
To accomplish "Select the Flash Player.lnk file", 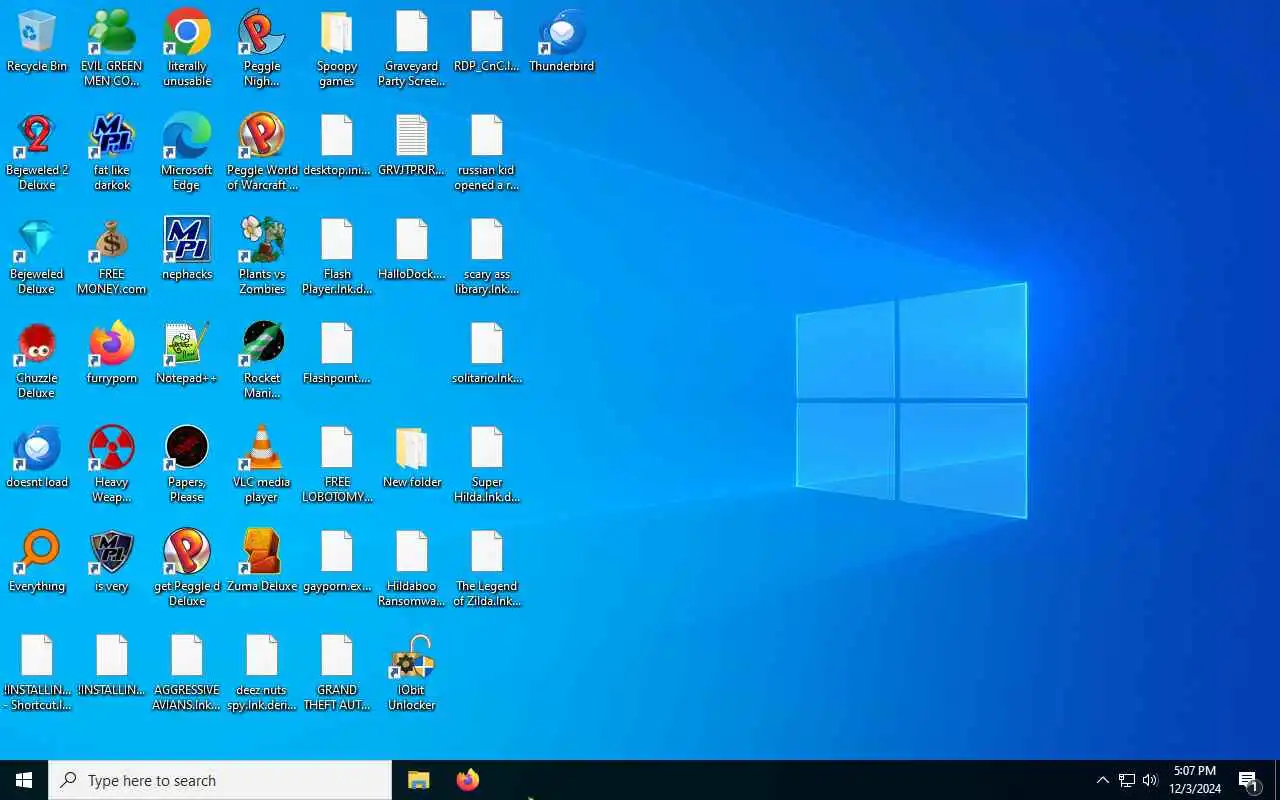I will coord(337,256).
